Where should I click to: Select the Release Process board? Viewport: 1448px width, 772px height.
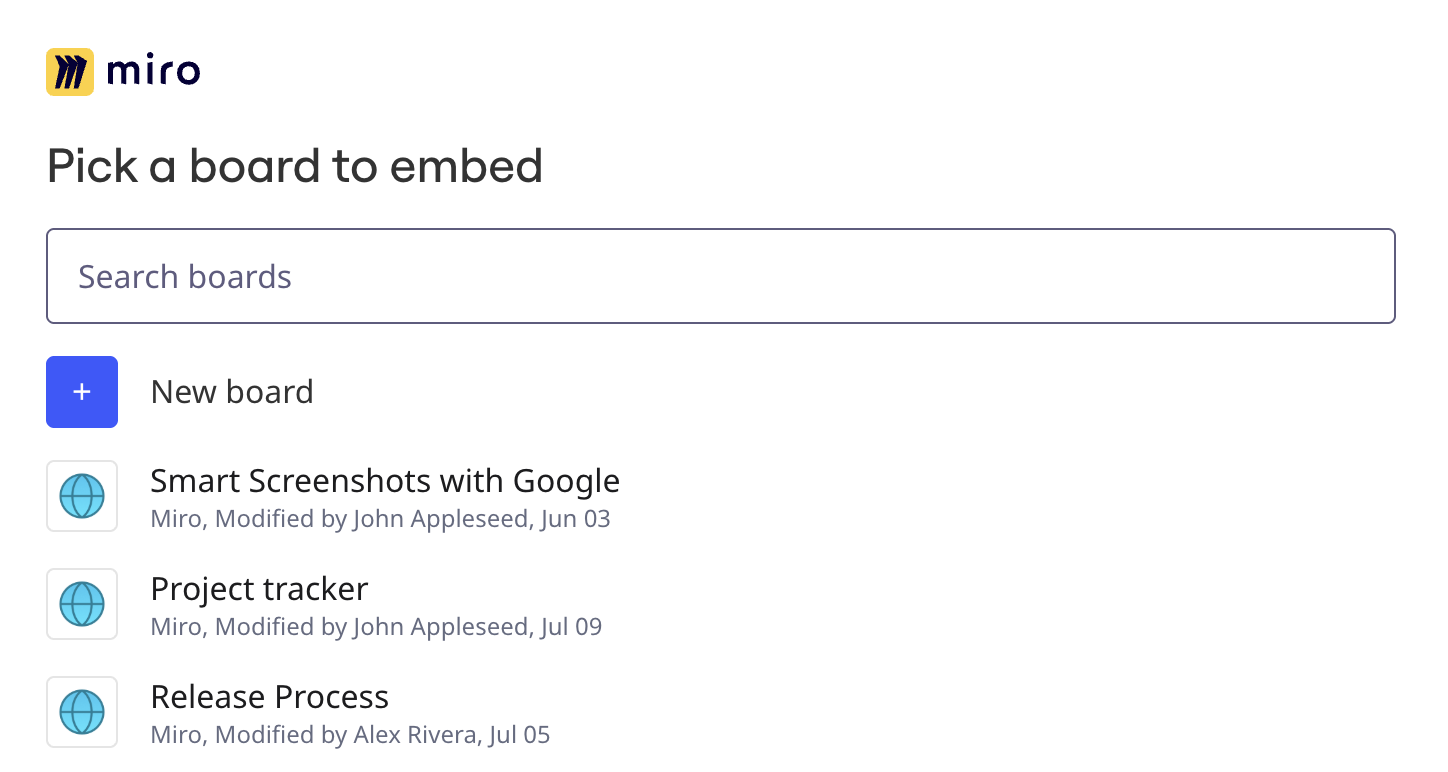coord(269,697)
